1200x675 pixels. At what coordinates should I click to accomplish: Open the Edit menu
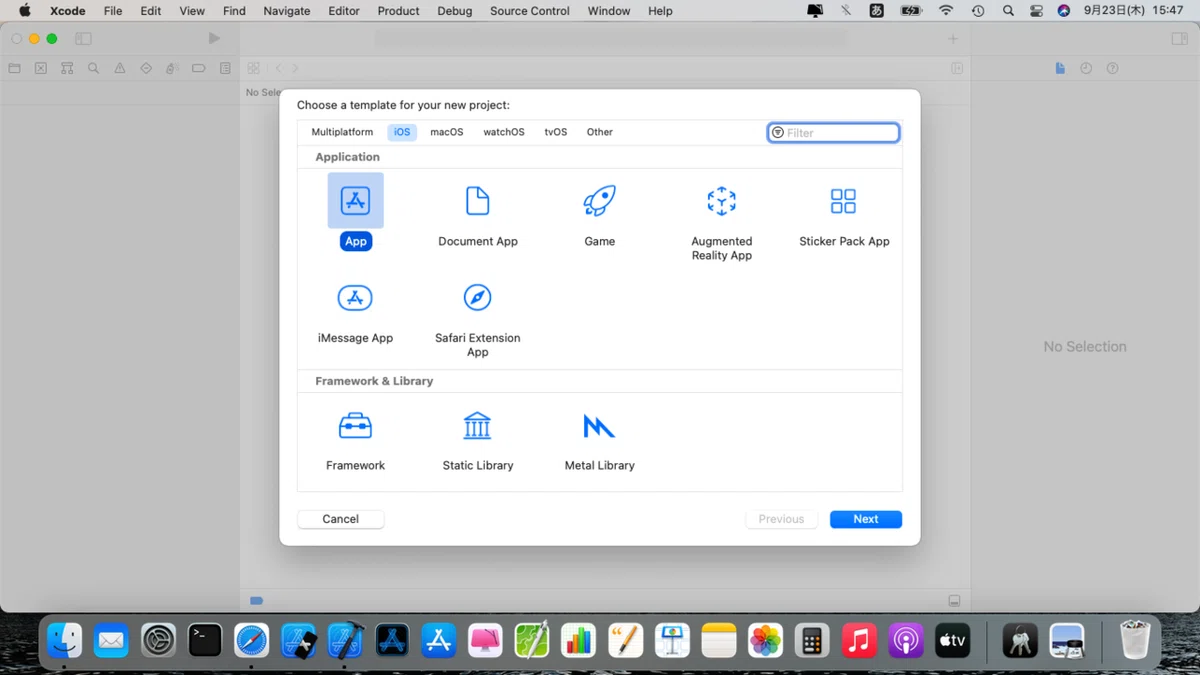coord(151,11)
